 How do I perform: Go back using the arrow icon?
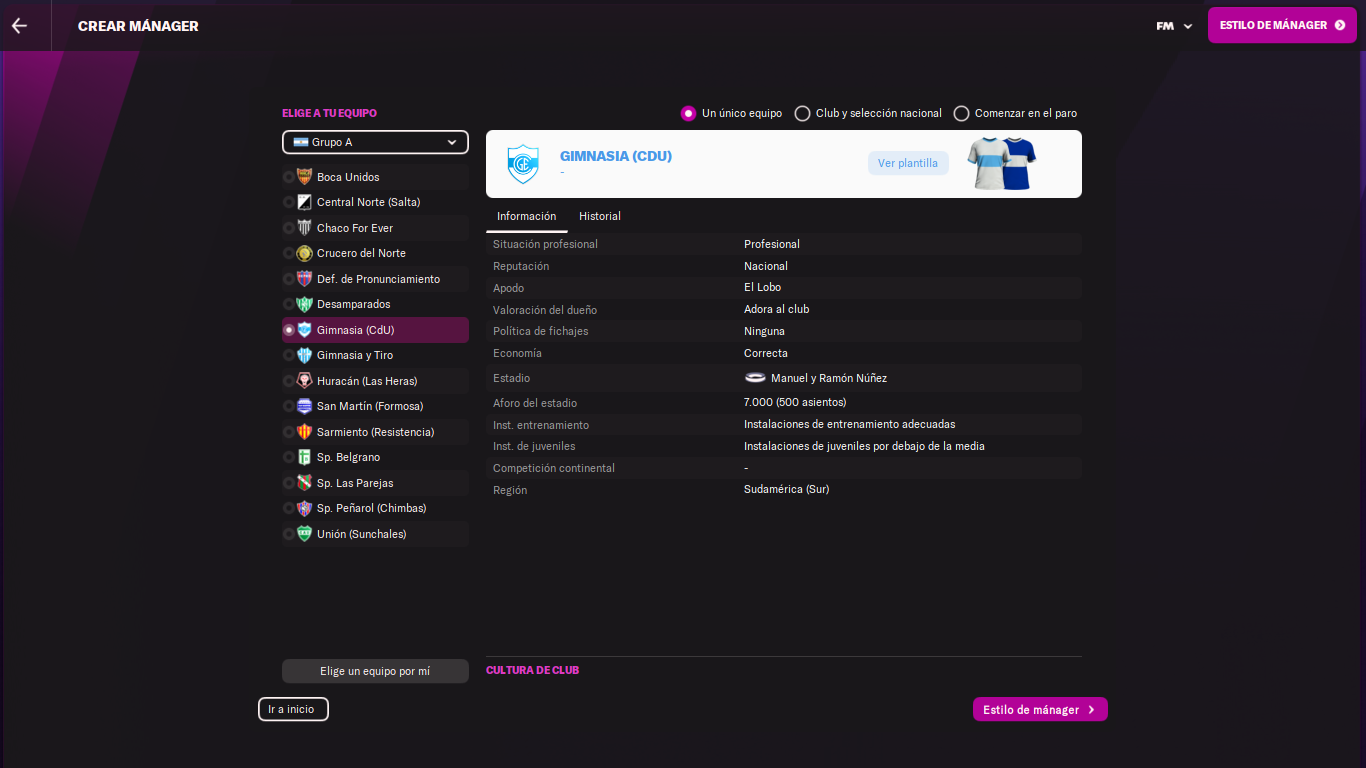click(x=19, y=26)
